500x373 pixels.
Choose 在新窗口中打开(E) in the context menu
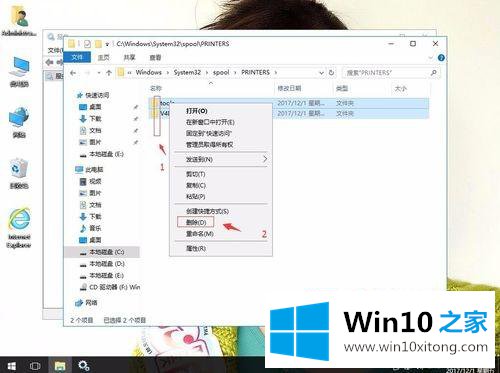point(210,122)
